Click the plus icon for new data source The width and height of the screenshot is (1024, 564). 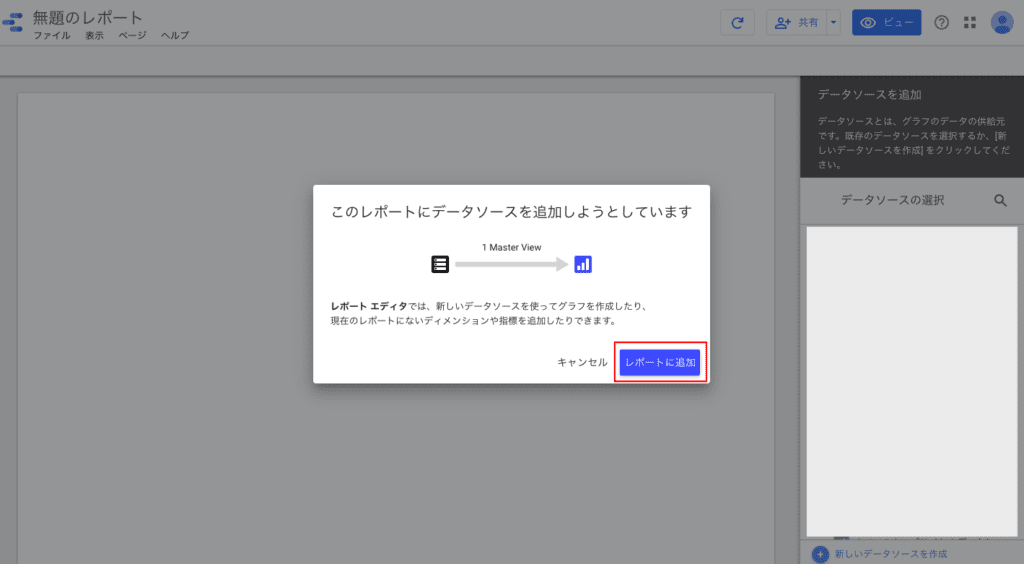[x=820, y=554]
